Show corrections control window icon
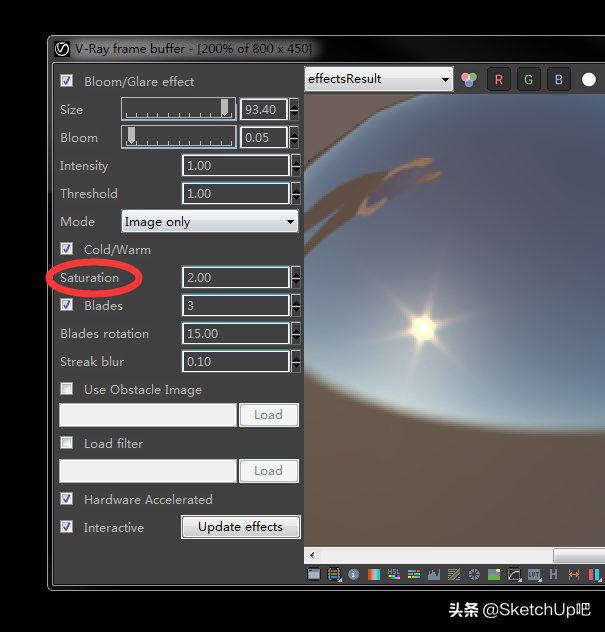The height and width of the screenshot is (632, 605). [314, 574]
